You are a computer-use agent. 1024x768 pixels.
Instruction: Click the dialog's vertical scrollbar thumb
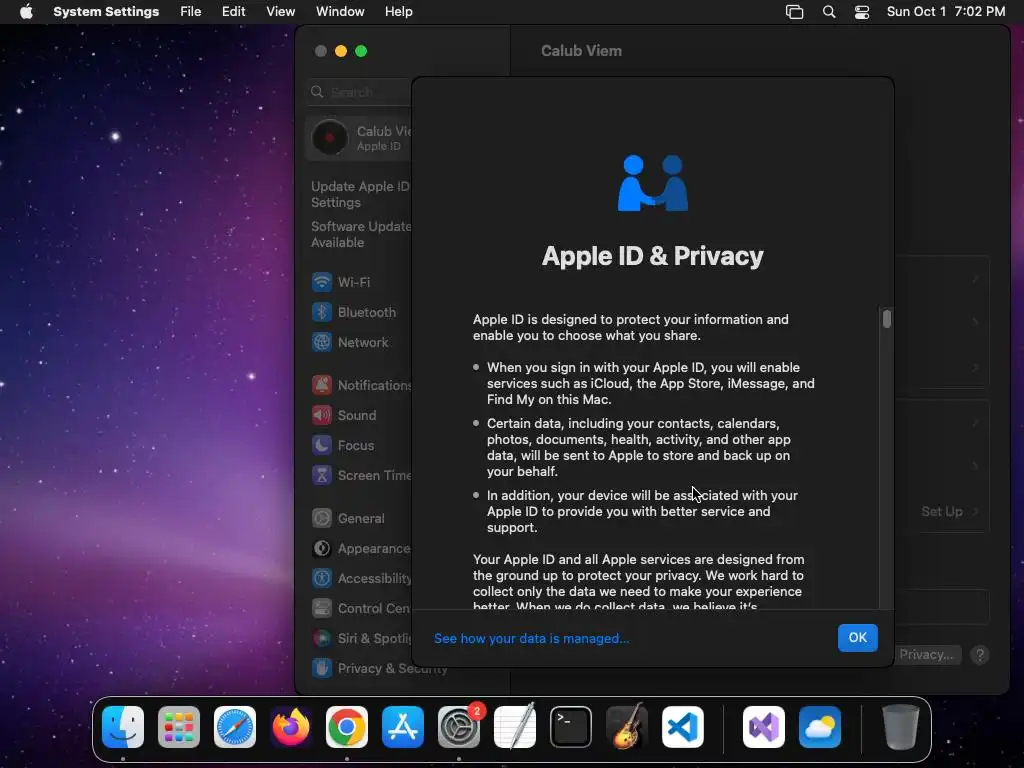pyautogui.click(x=886, y=319)
